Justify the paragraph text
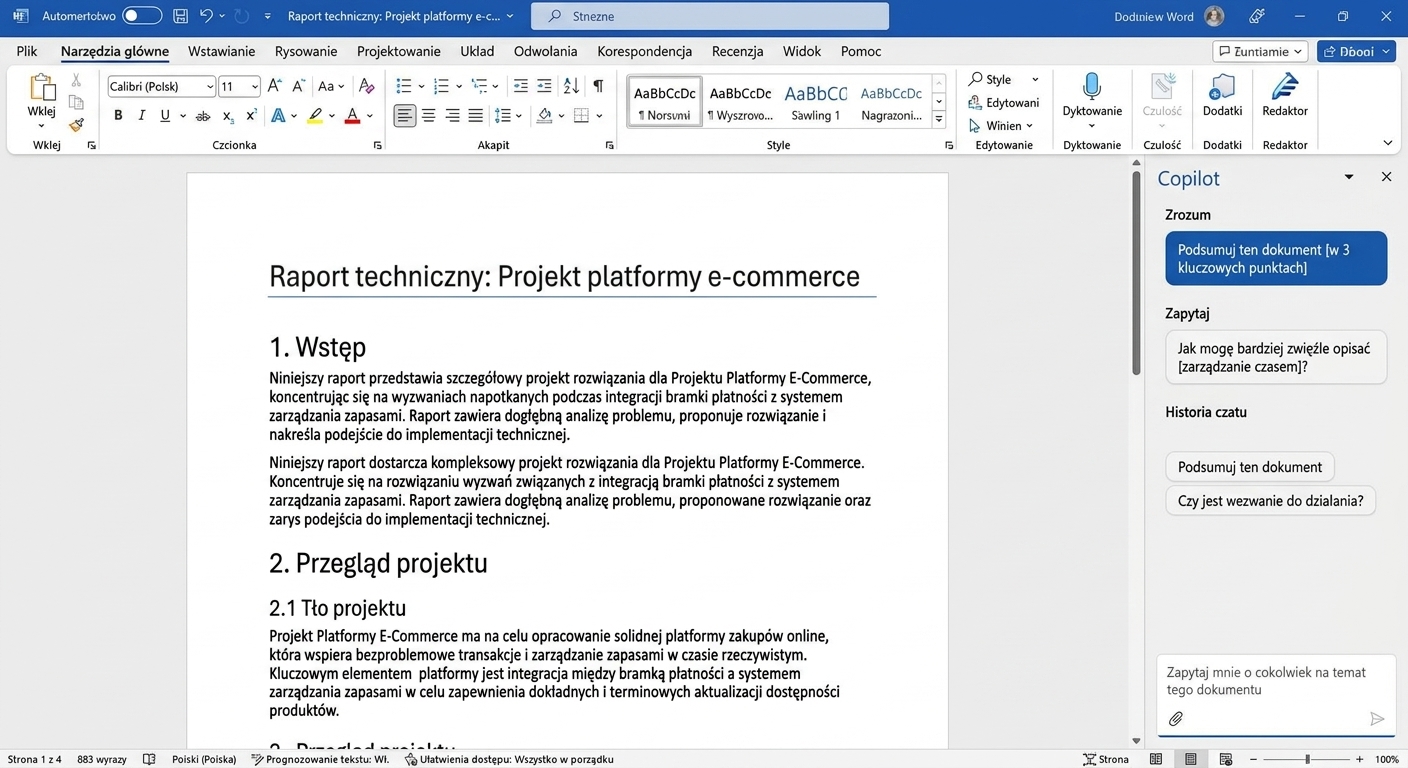Viewport: 1408px width, 768px height. [x=476, y=116]
